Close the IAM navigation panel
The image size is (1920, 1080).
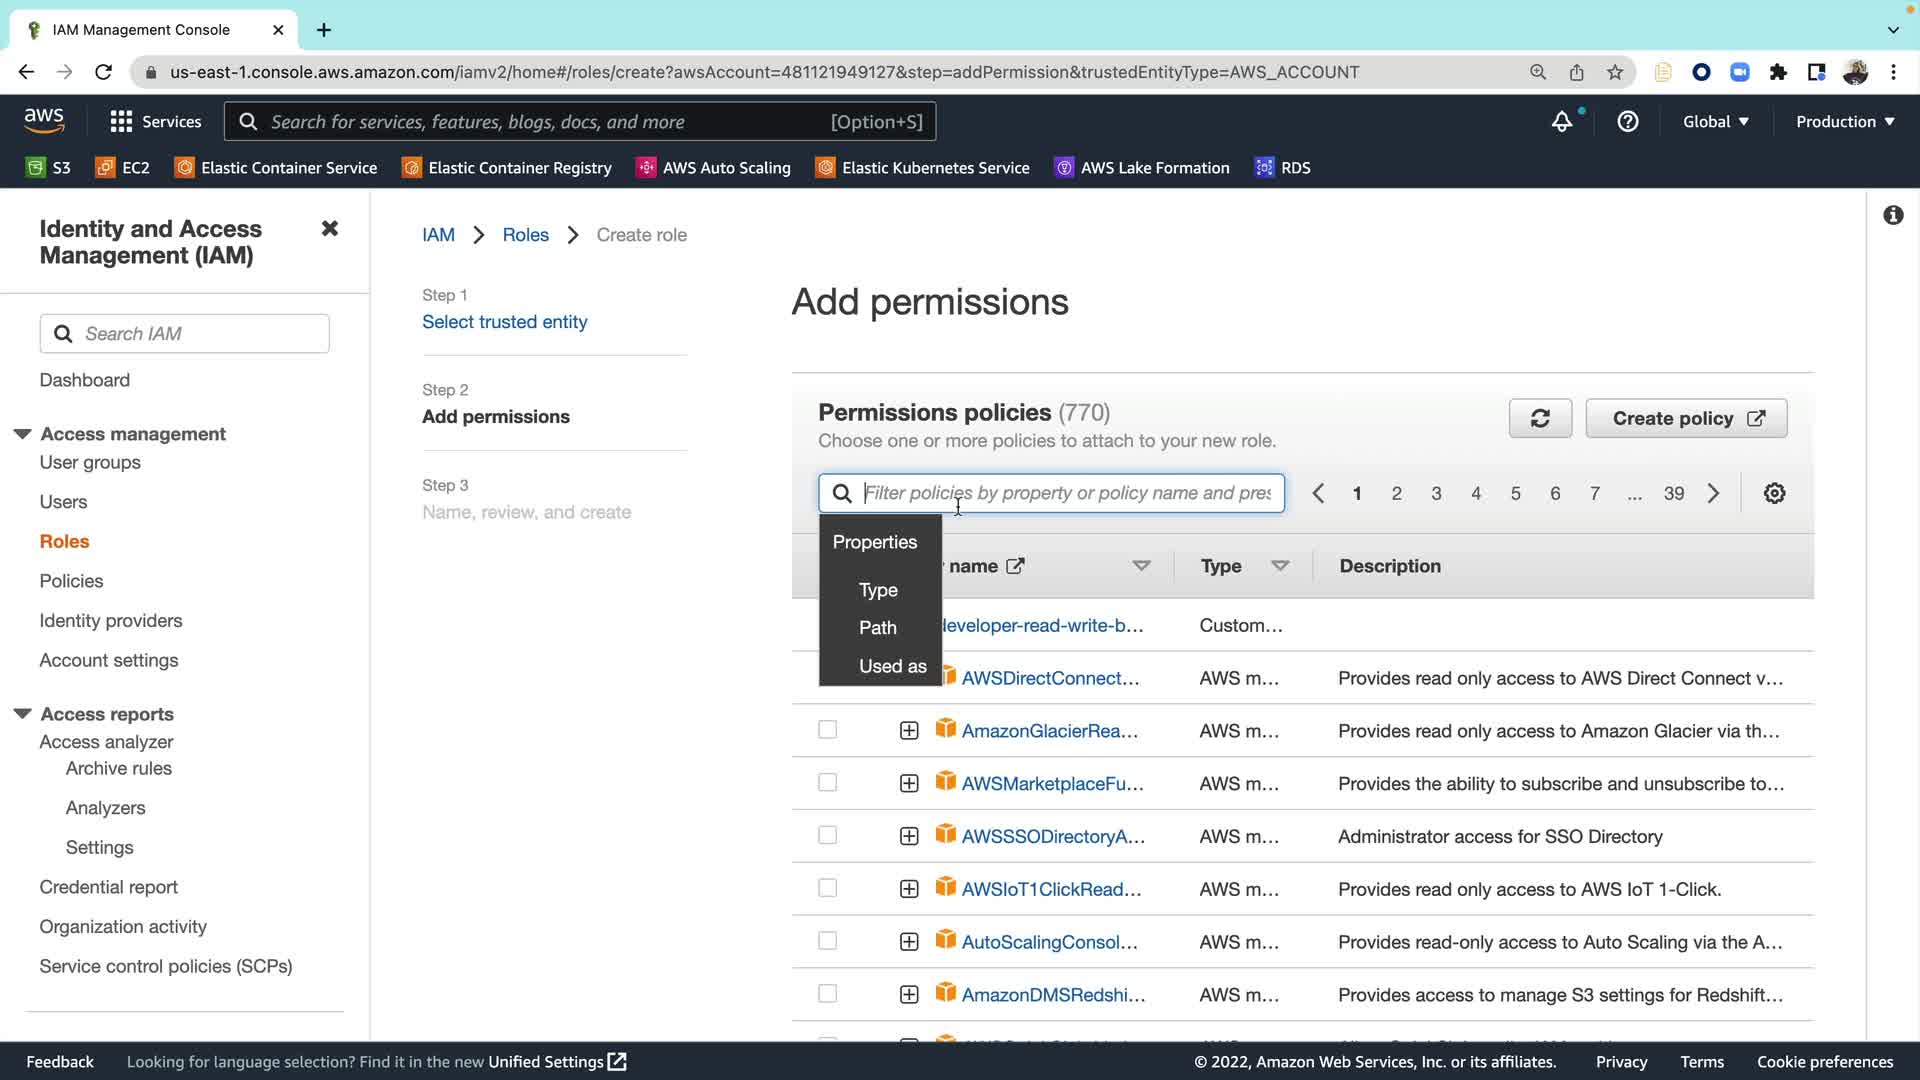tap(329, 229)
